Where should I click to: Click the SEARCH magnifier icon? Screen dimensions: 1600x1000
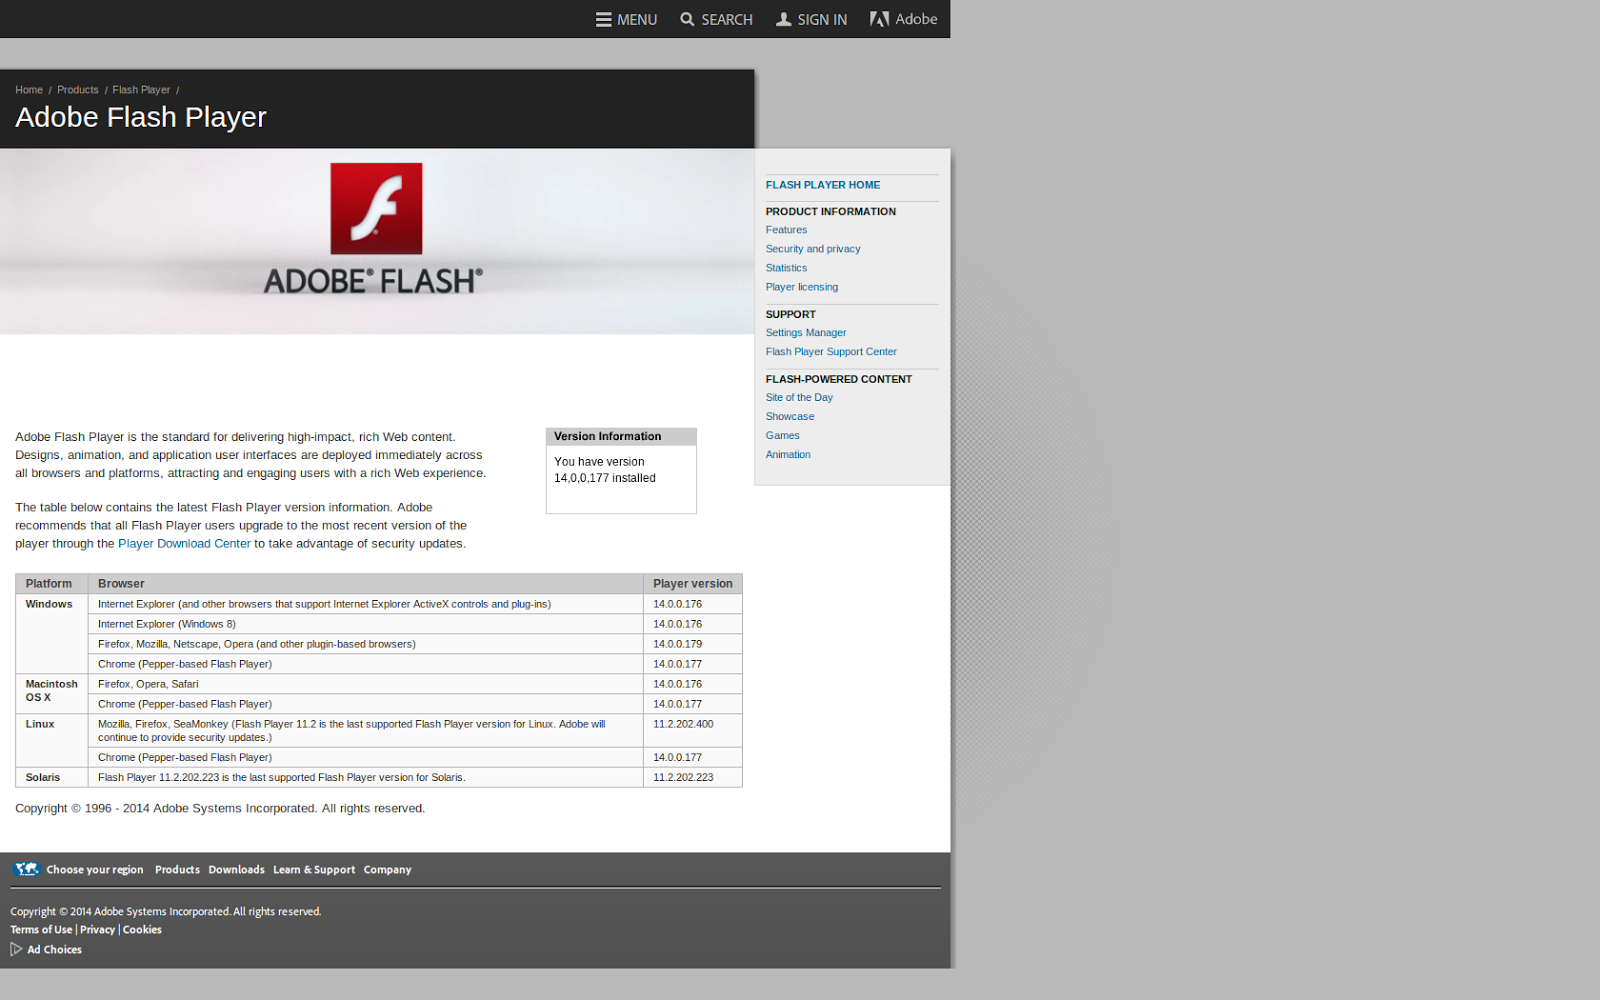tap(687, 19)
